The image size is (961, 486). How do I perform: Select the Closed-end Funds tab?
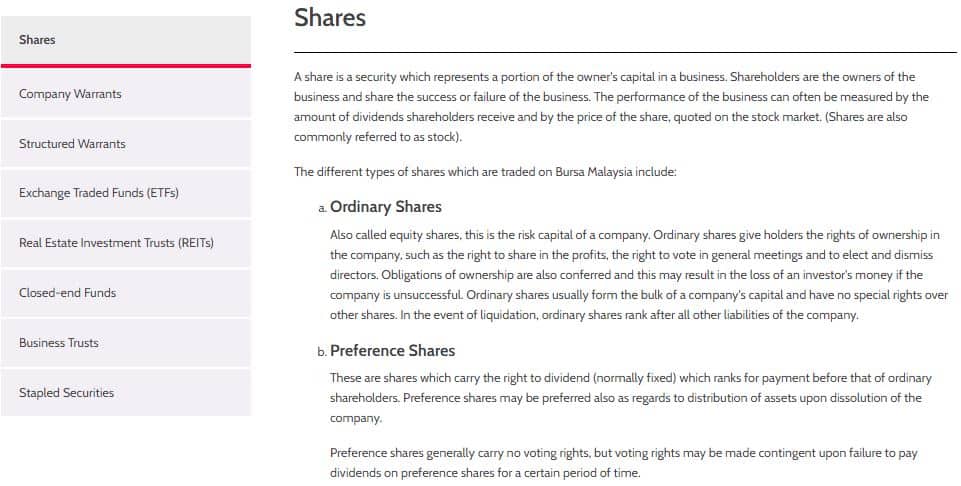click(126, 293)
